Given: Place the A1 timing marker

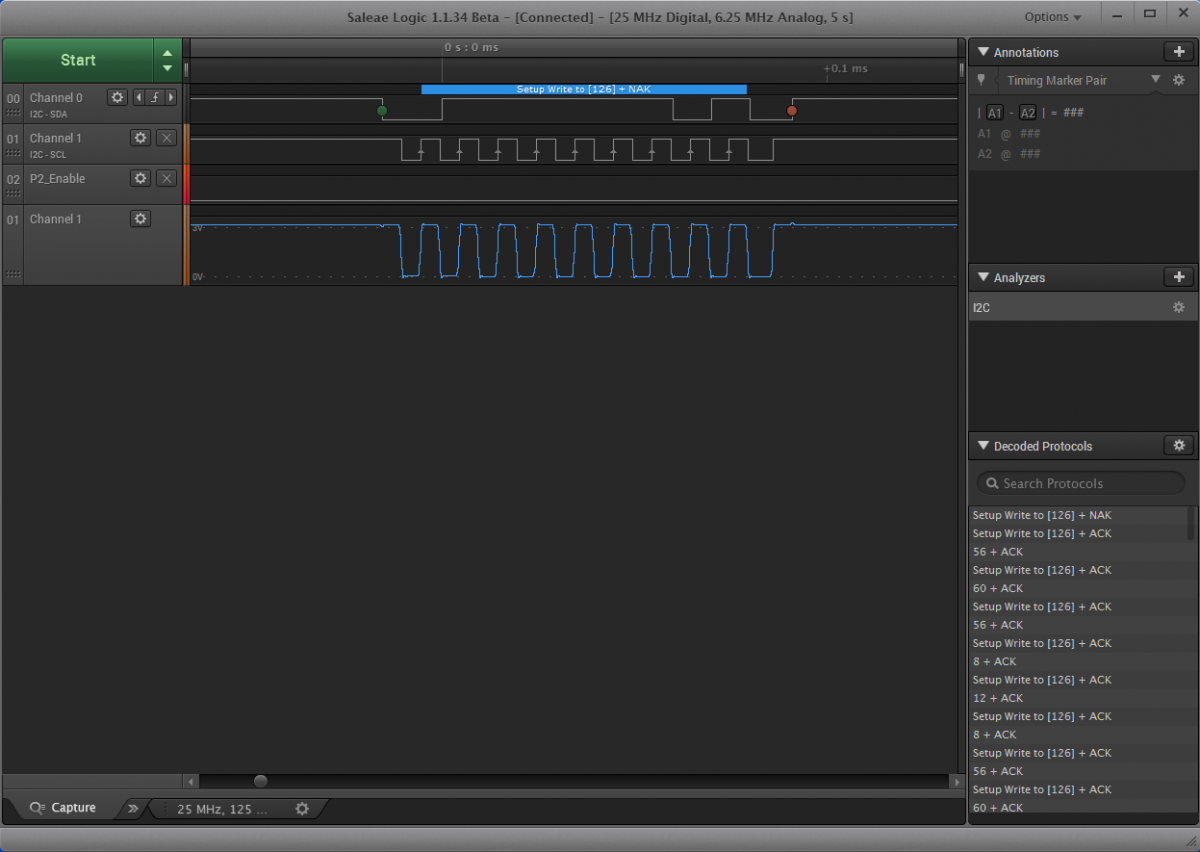Looking at the screenshot, I should (995, 113).
